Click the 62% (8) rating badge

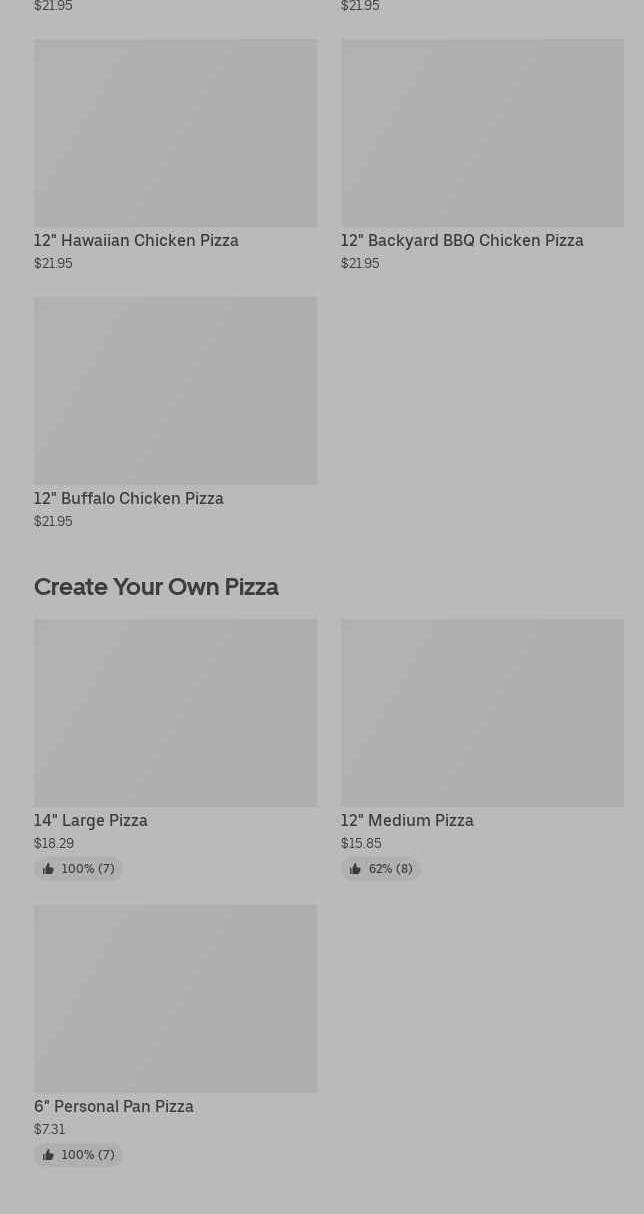pos(381,869)
